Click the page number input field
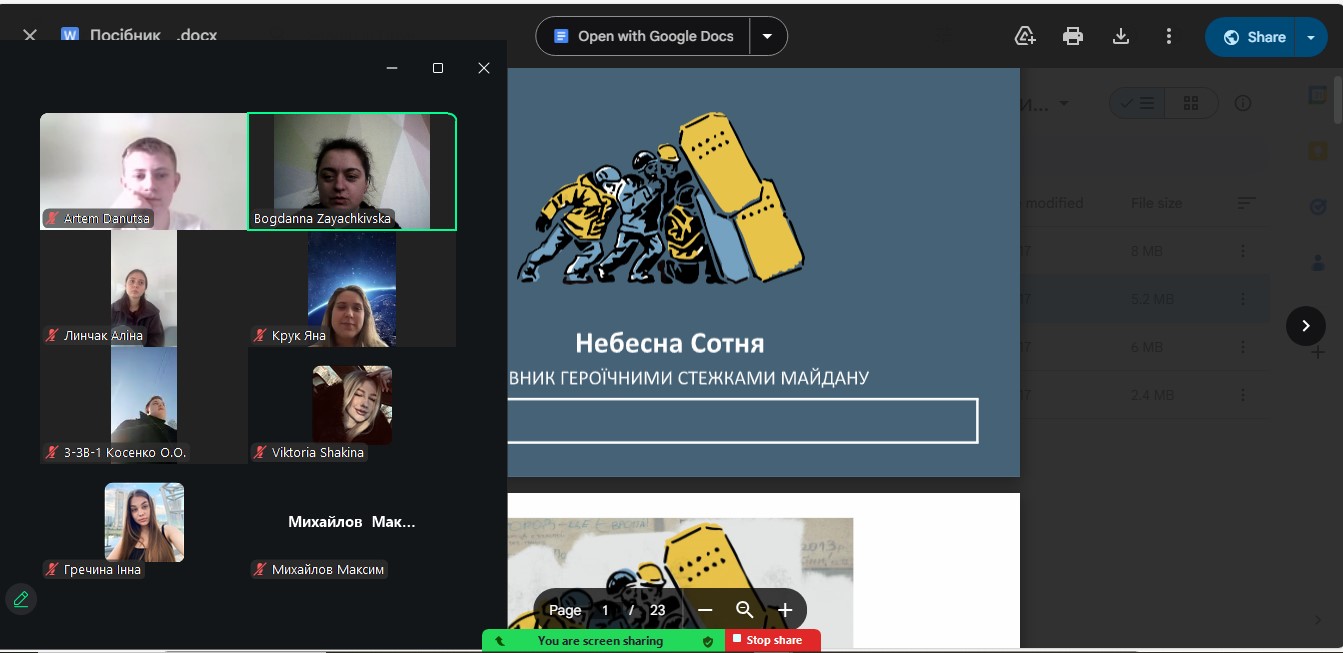1343x653 pixels. [x=605, y=610]
